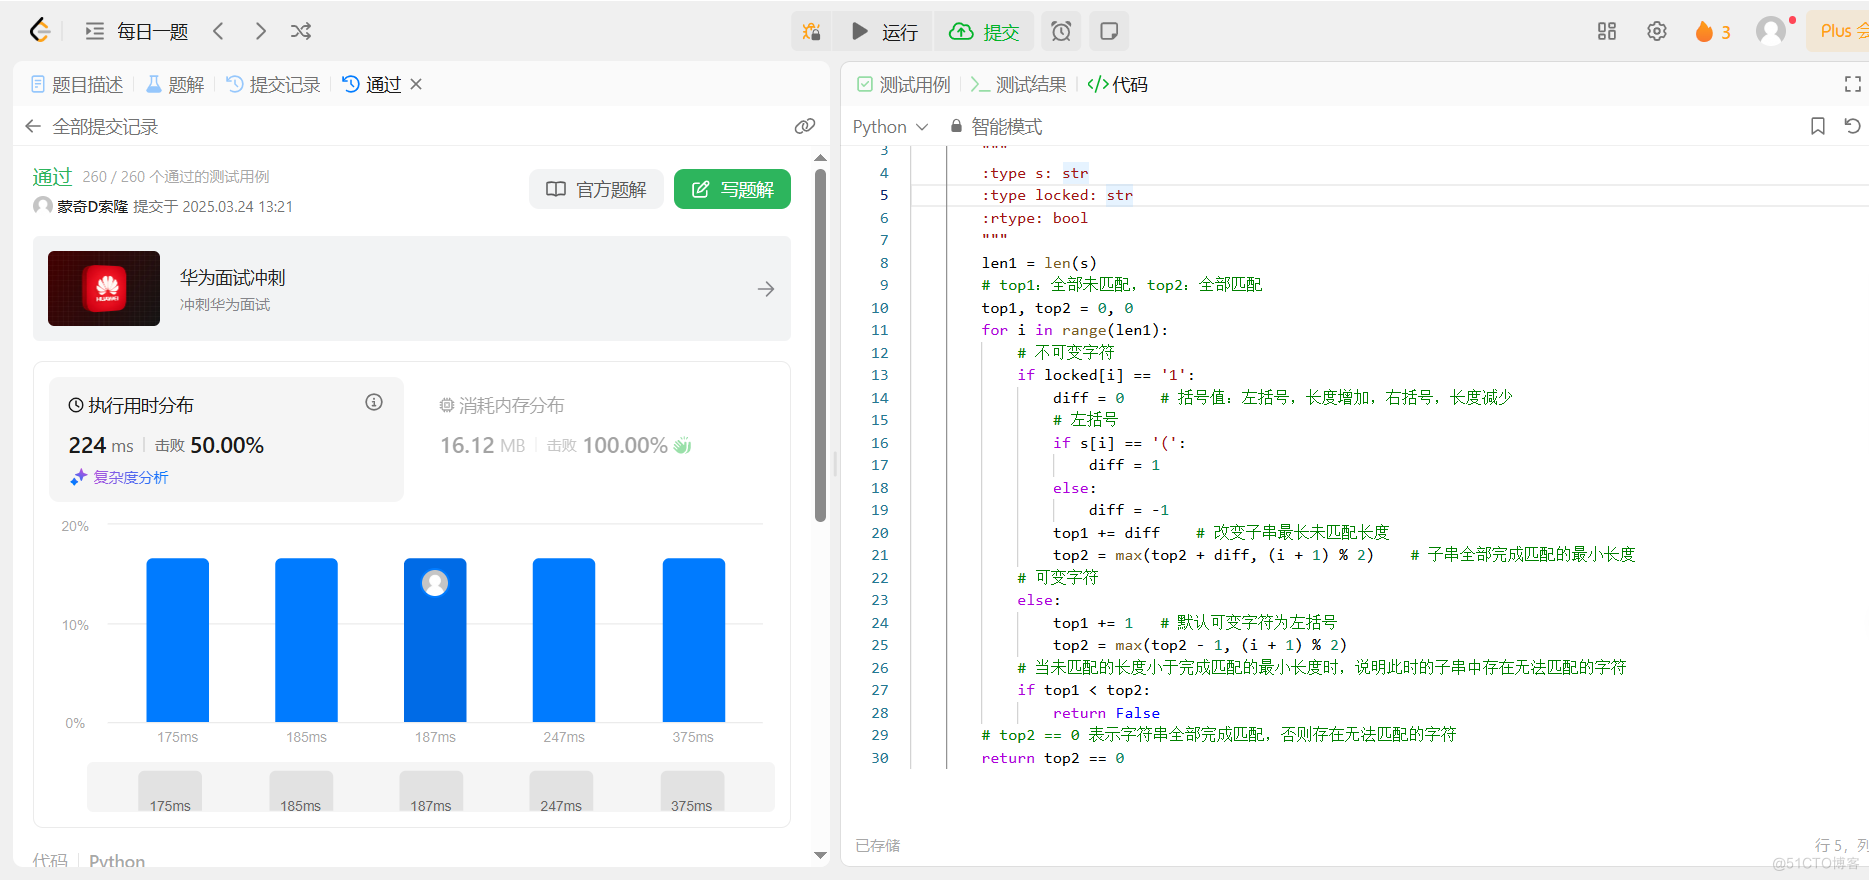
Task: Click the 16.12 MB memory value
Action: click(x=482, y=445)
